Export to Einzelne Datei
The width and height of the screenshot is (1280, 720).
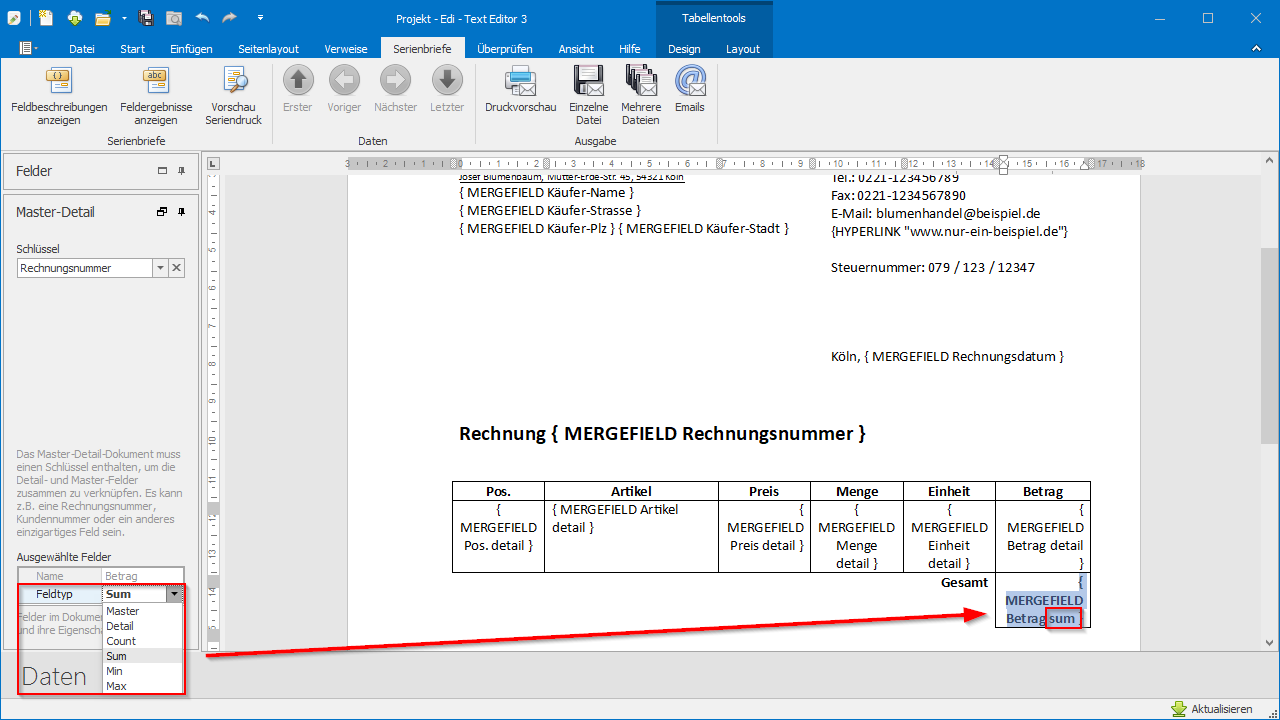pos(588,81)
